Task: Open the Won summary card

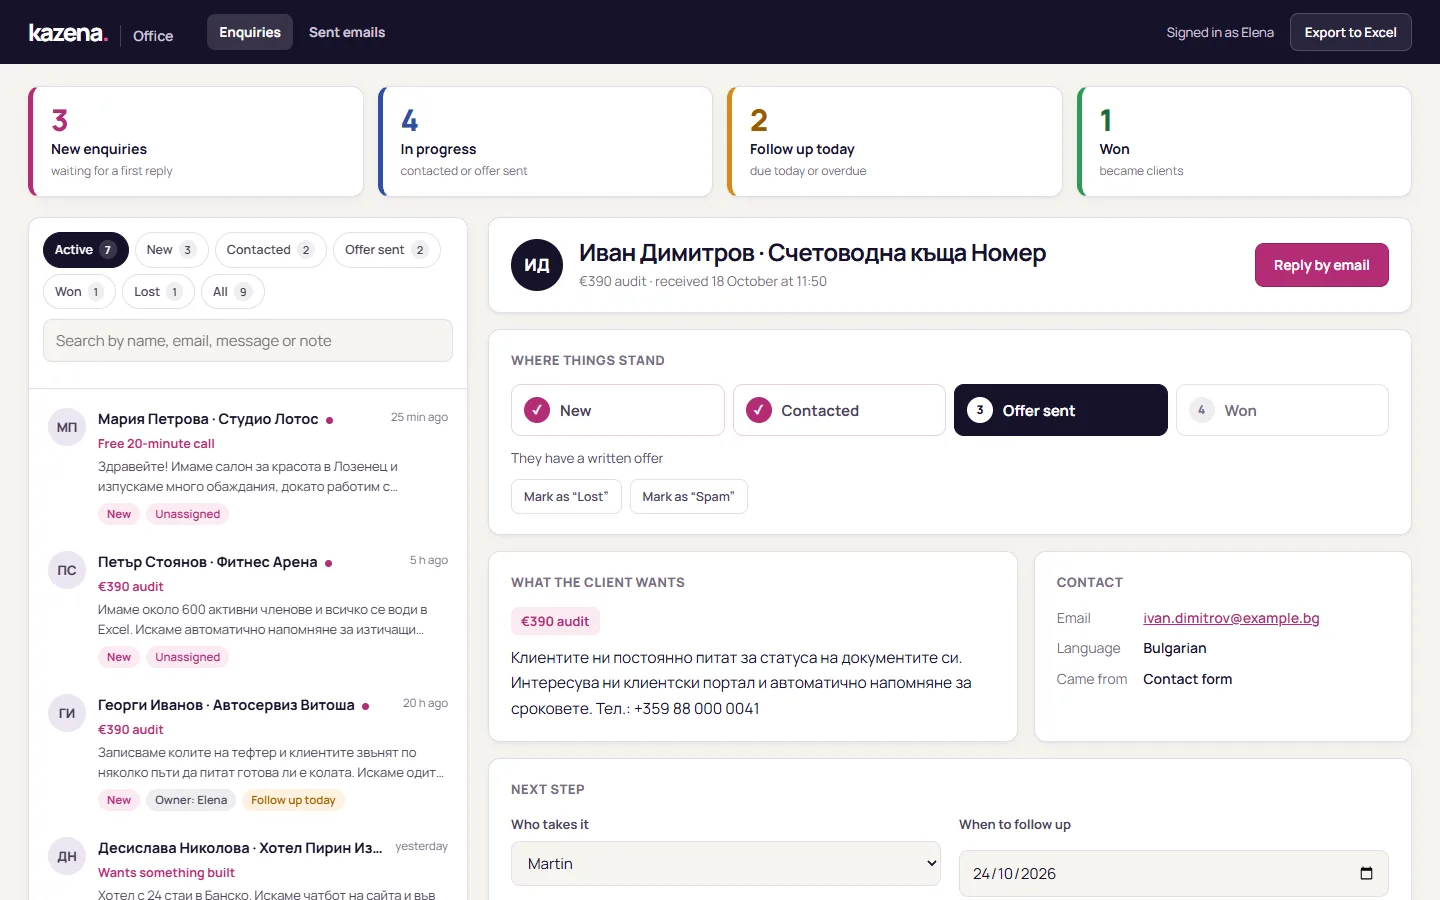Action: click(1244, 142)
